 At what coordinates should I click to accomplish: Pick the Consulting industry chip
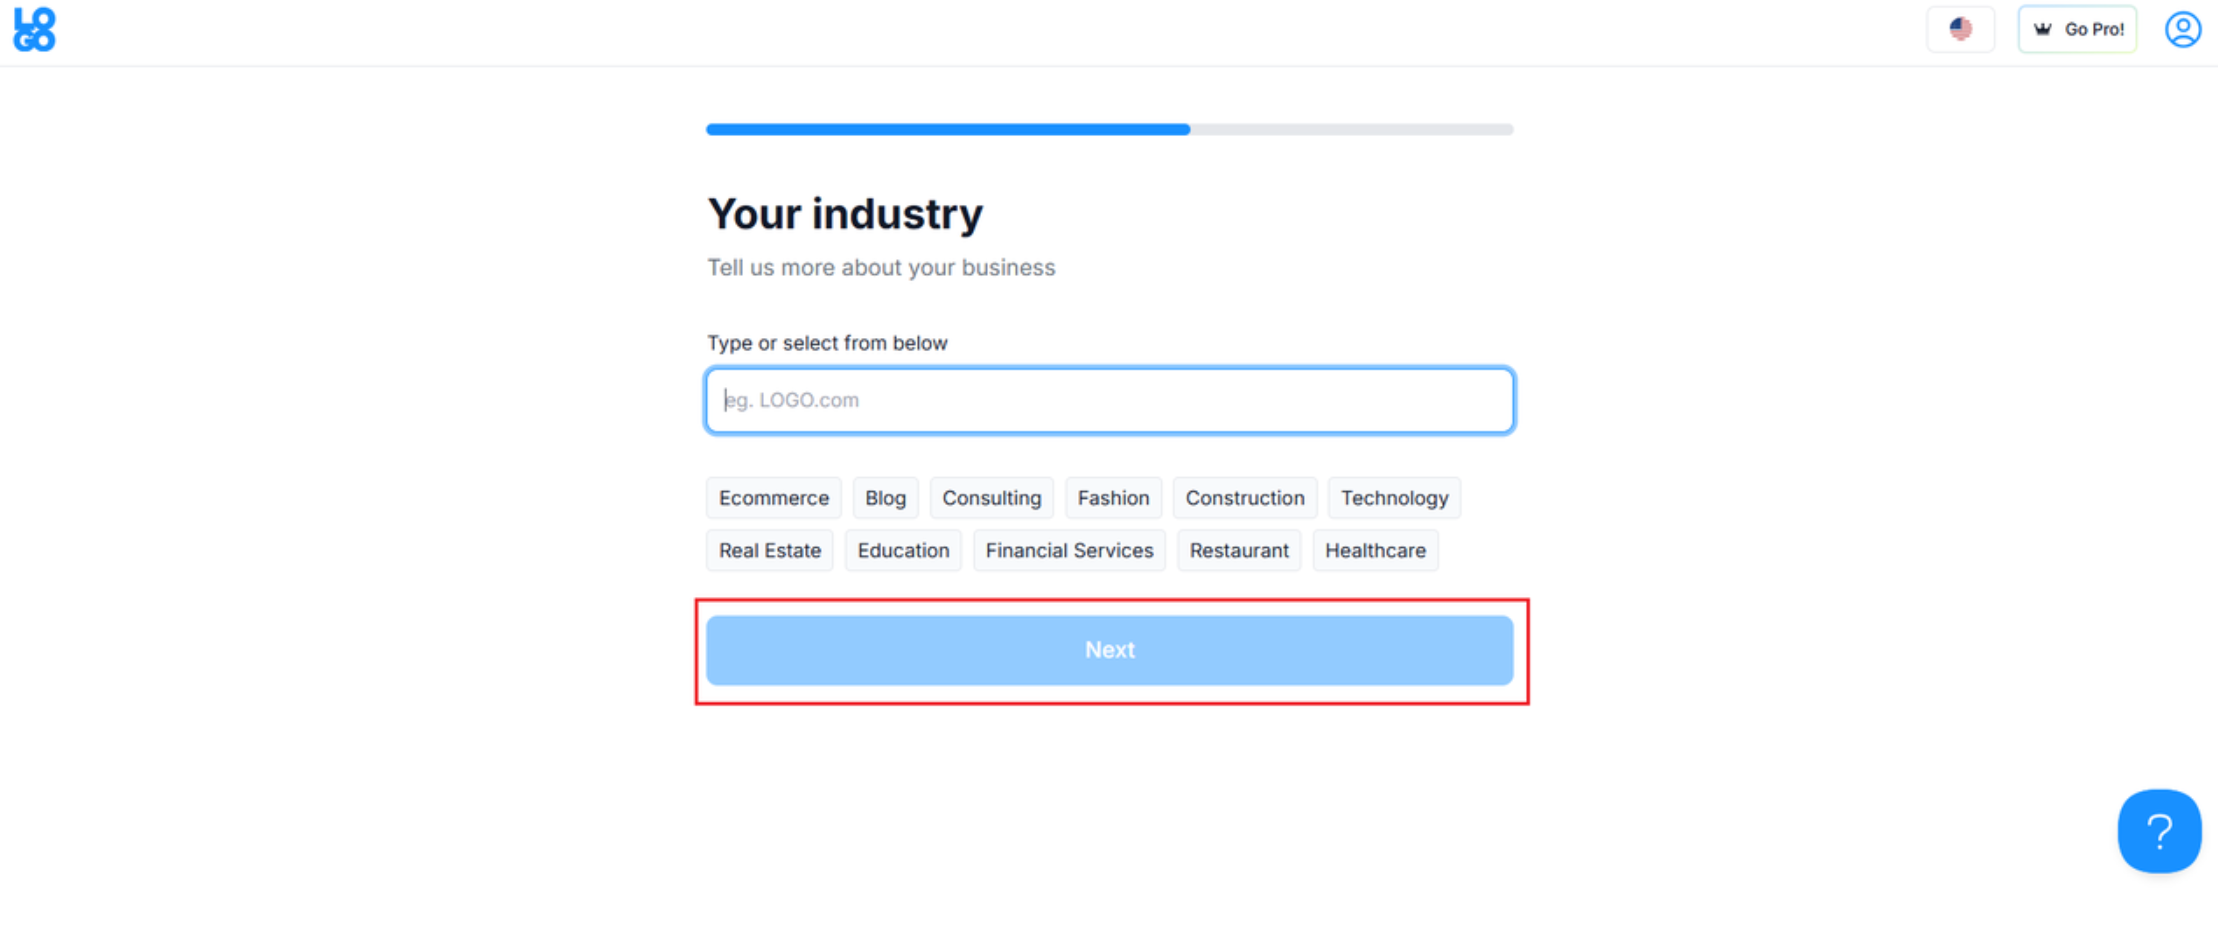(991, 498)
